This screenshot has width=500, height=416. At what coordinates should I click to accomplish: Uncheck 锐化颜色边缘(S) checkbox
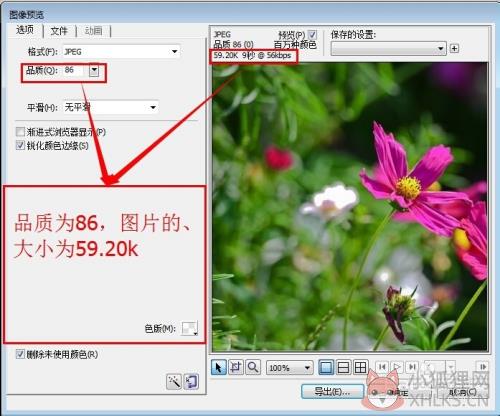point(20,145)
